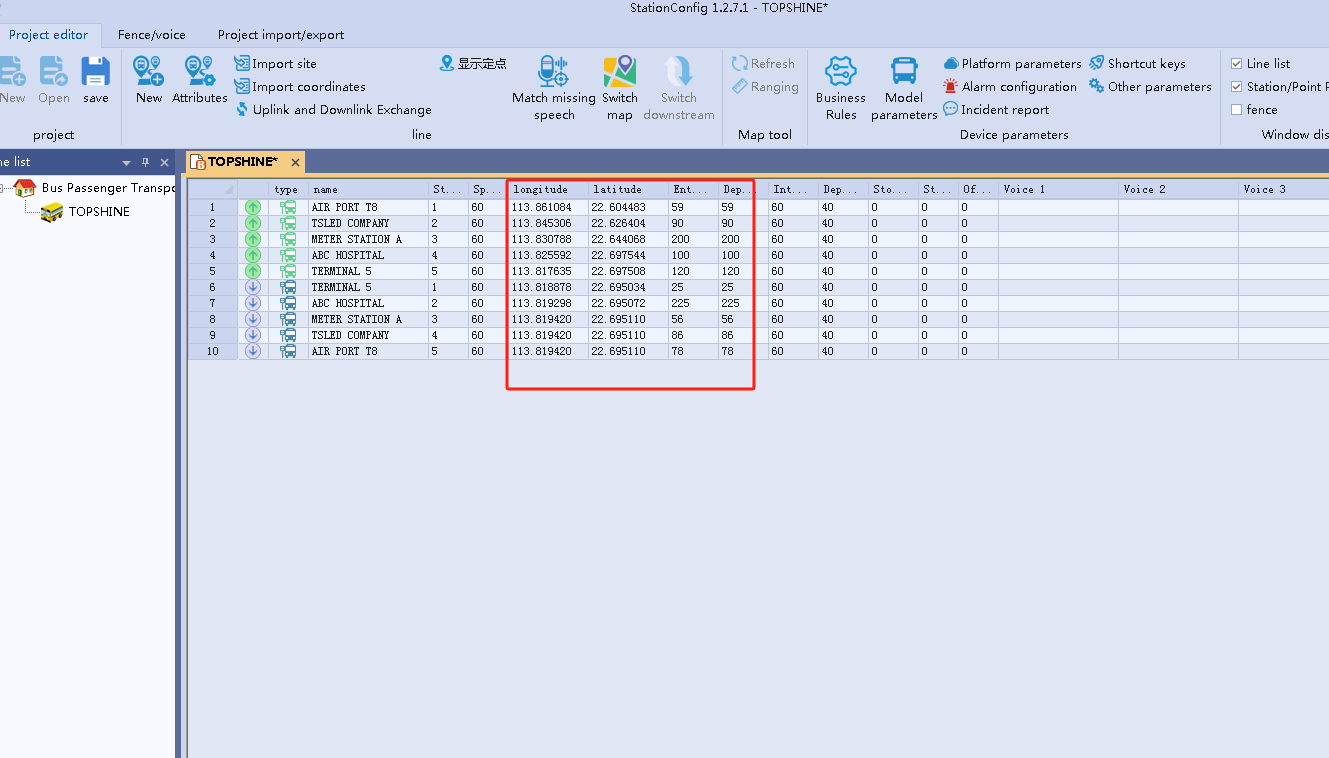The width and height of the screenshot is (1329, 758).
Task: Open the line list panel dropdown arrow
Action: click(127, 163)
